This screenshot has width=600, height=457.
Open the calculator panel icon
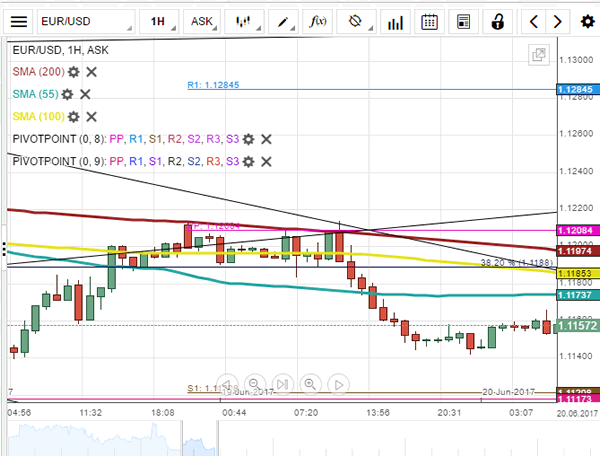click(463, 21)
